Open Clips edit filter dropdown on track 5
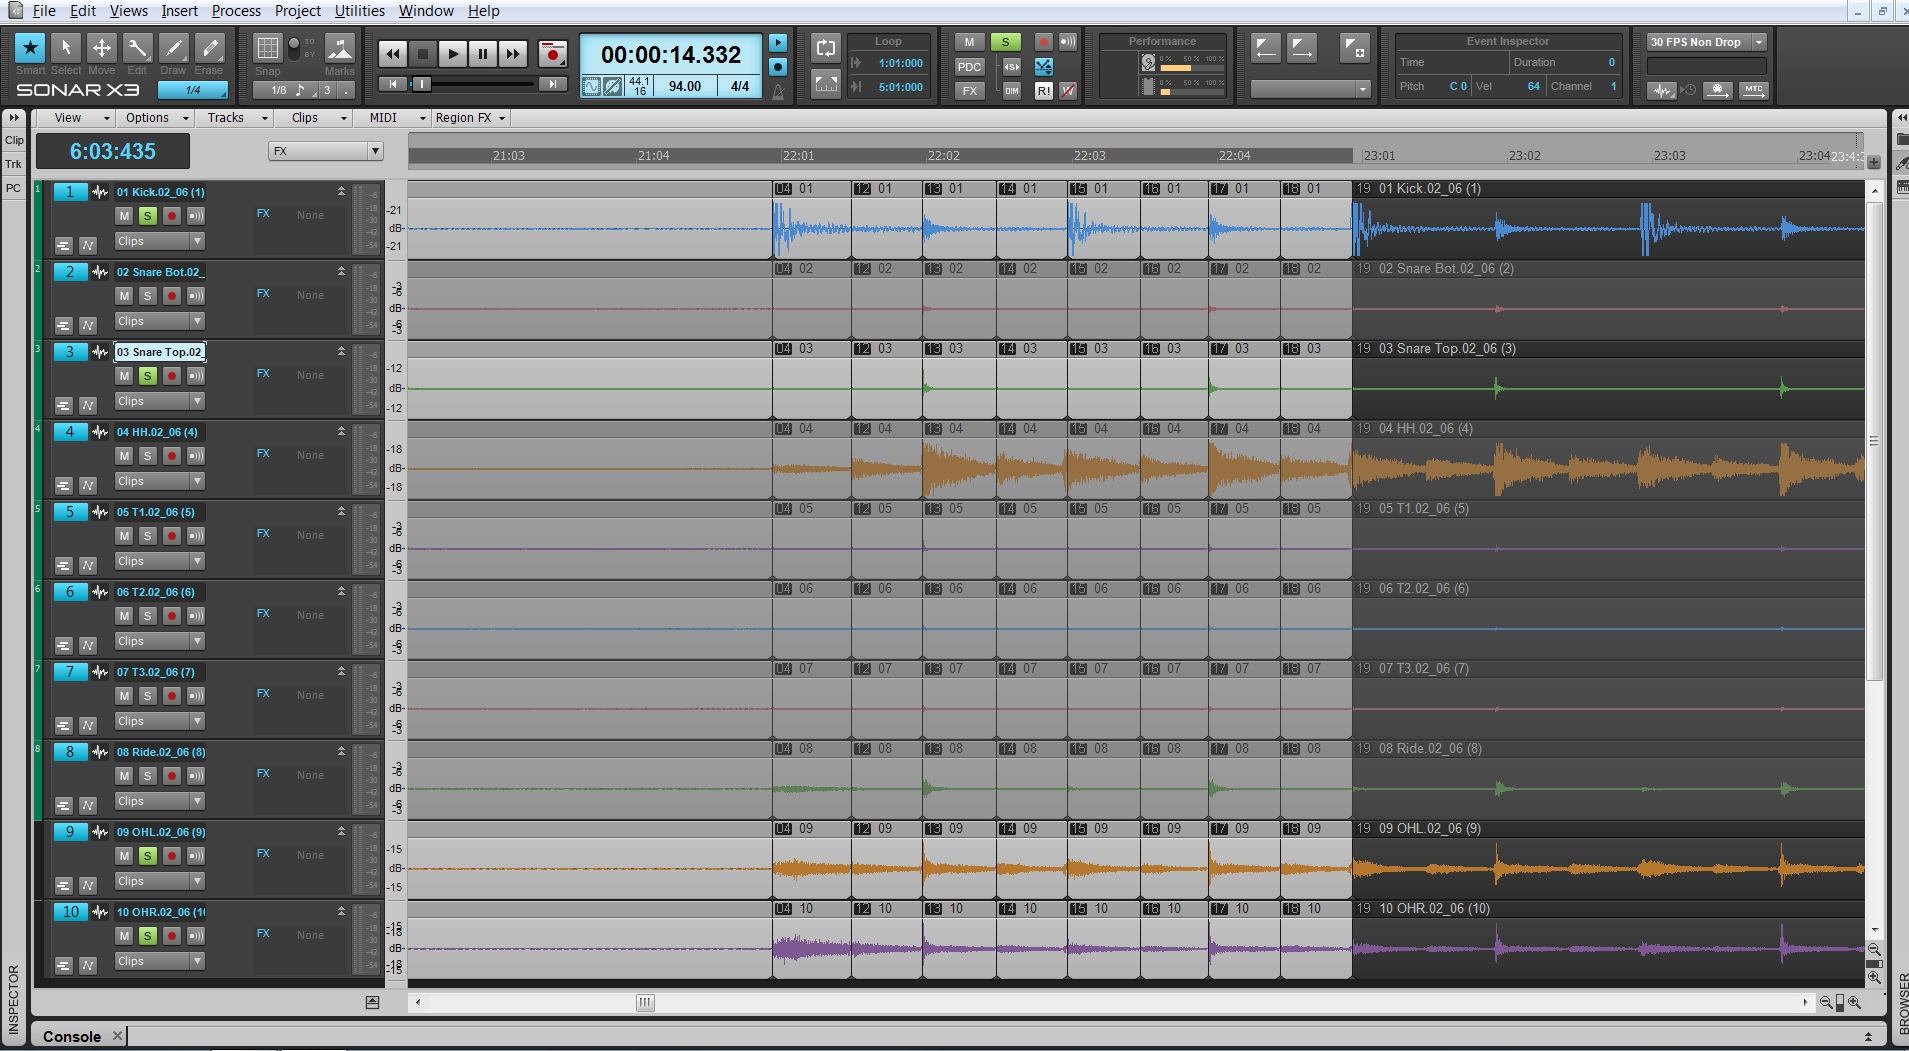Viewport: 1909px width, 1051px height. [160, 561]
